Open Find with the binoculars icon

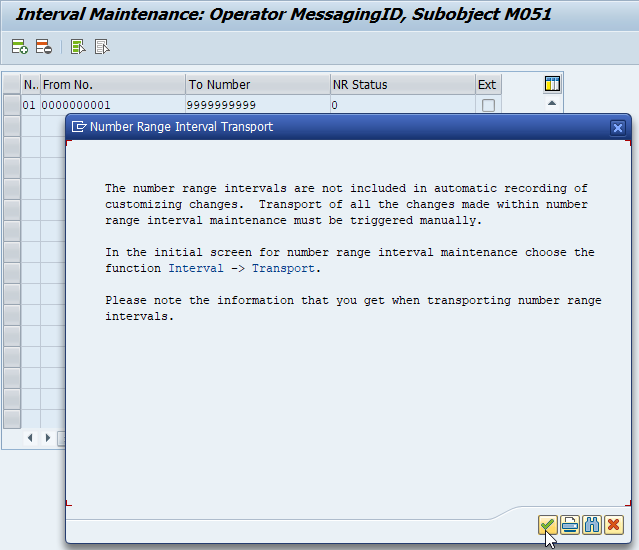[x=591, y=525]
